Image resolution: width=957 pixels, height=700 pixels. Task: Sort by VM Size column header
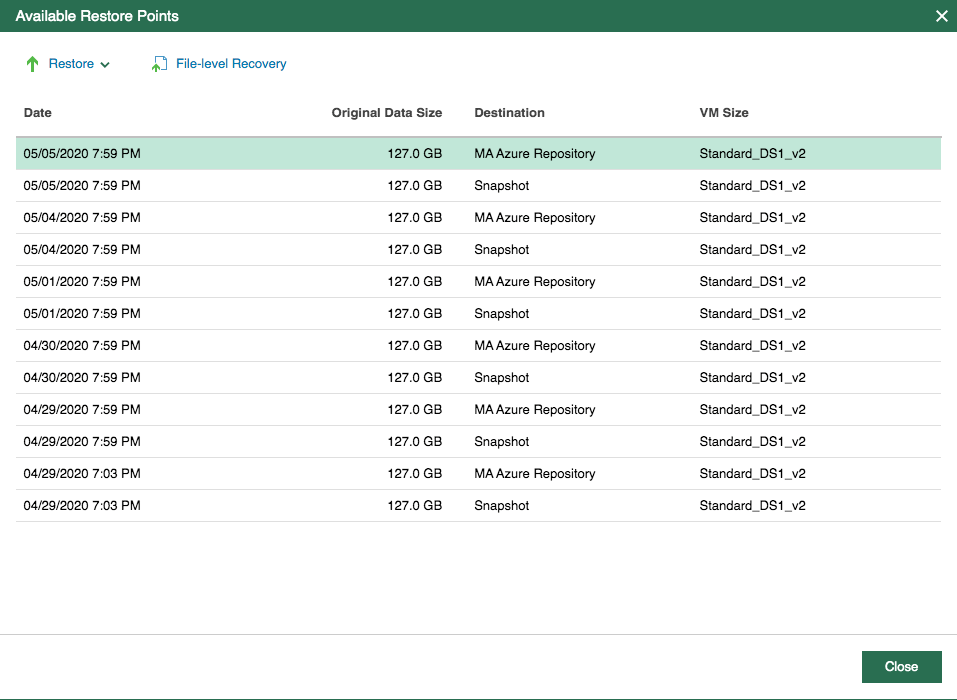724,113
